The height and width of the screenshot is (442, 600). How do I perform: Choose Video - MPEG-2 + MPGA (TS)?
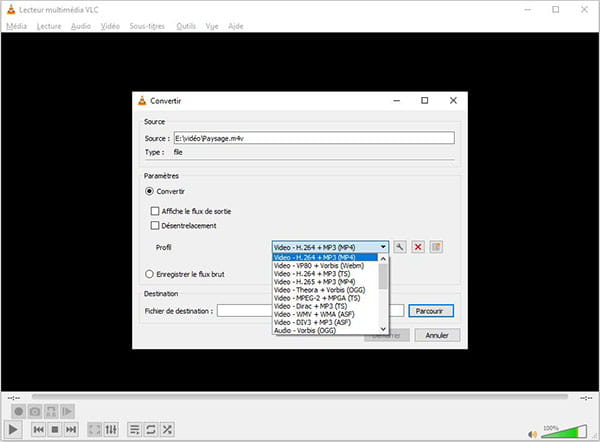pos(325,298)
